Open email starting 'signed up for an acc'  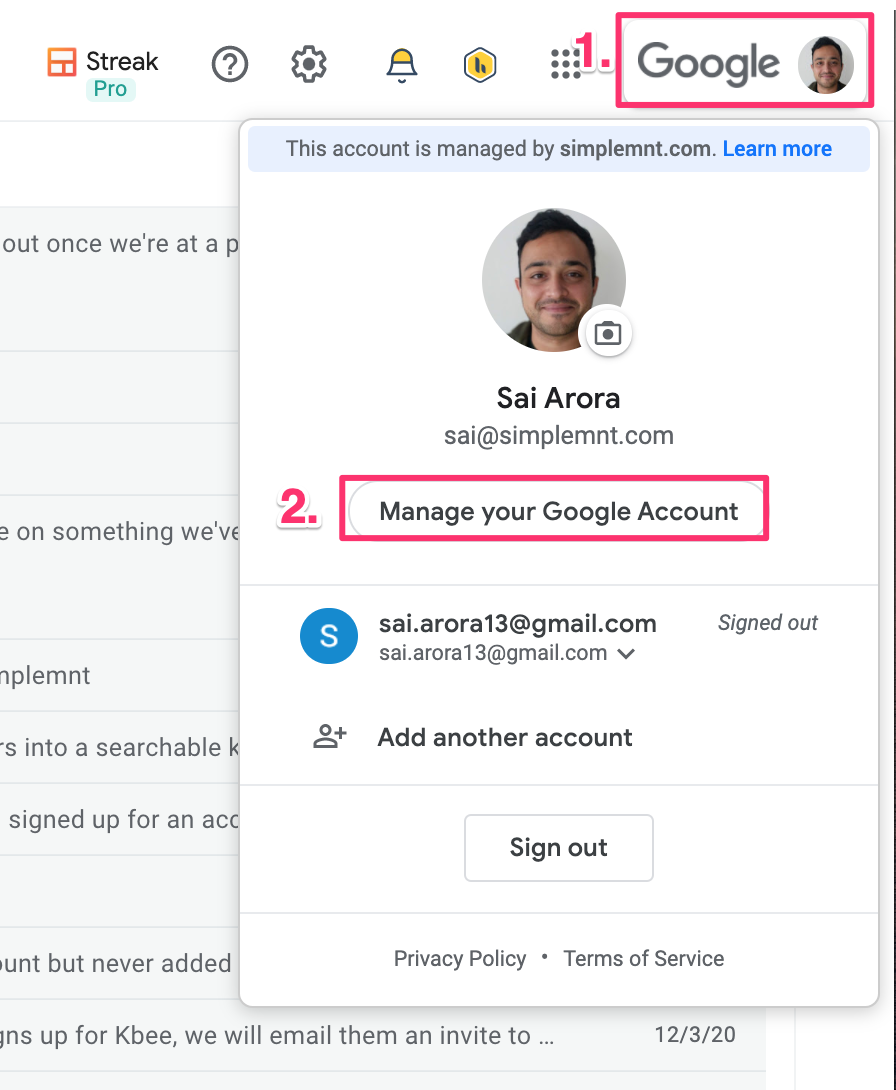pyautogui.click(x=120, y=820)
